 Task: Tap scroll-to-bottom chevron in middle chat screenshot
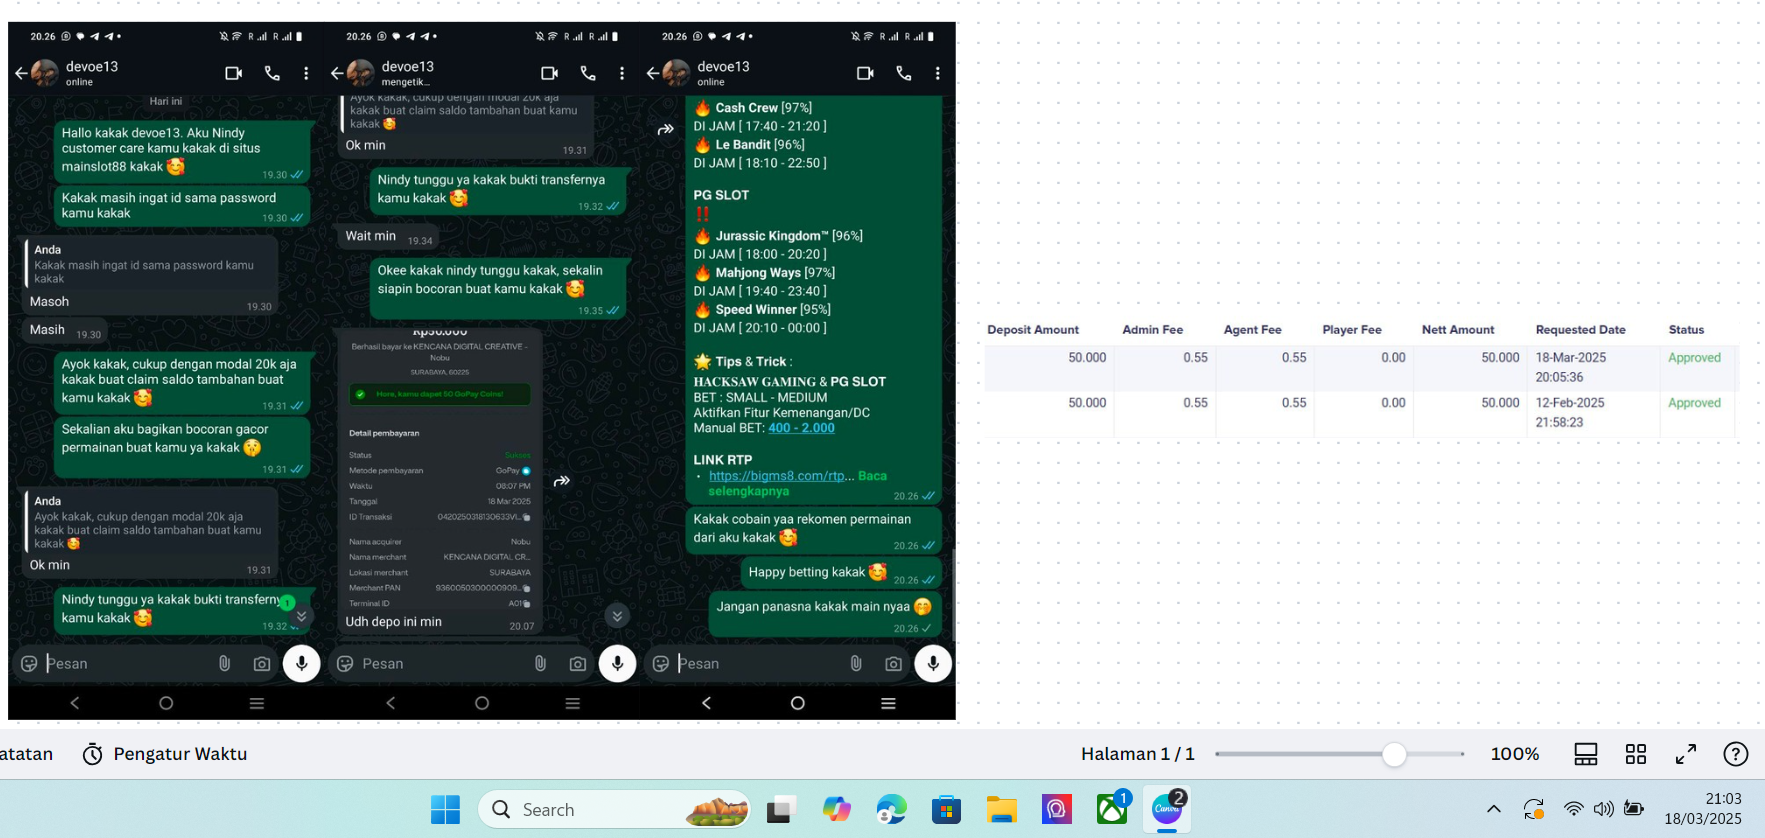coord(617,616)
